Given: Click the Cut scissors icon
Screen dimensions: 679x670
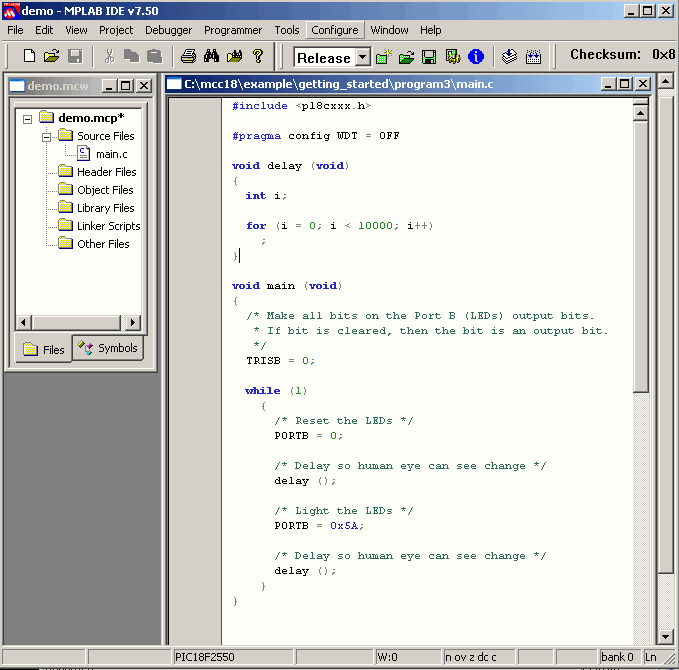Looking at the screenshot, I should tap(109, 56).
